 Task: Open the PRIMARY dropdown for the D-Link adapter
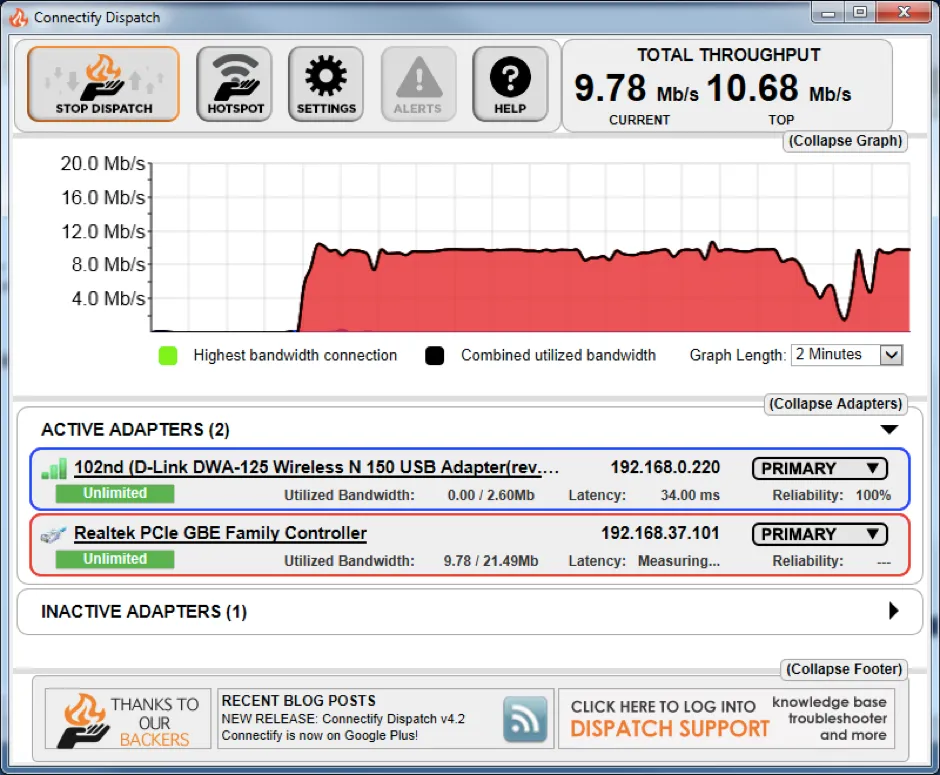tap(820, 469)
